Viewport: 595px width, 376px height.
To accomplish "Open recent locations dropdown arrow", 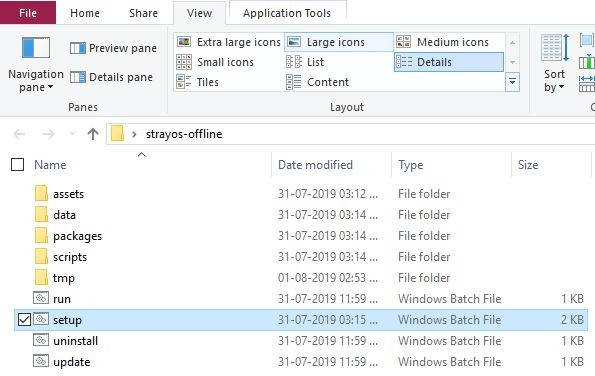I will coord(72,134).
